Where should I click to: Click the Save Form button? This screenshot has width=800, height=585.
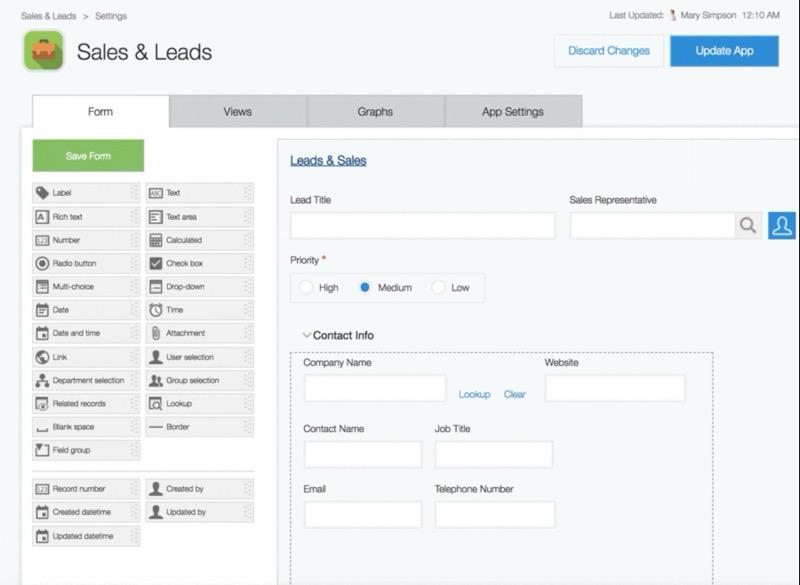[88, 156]
